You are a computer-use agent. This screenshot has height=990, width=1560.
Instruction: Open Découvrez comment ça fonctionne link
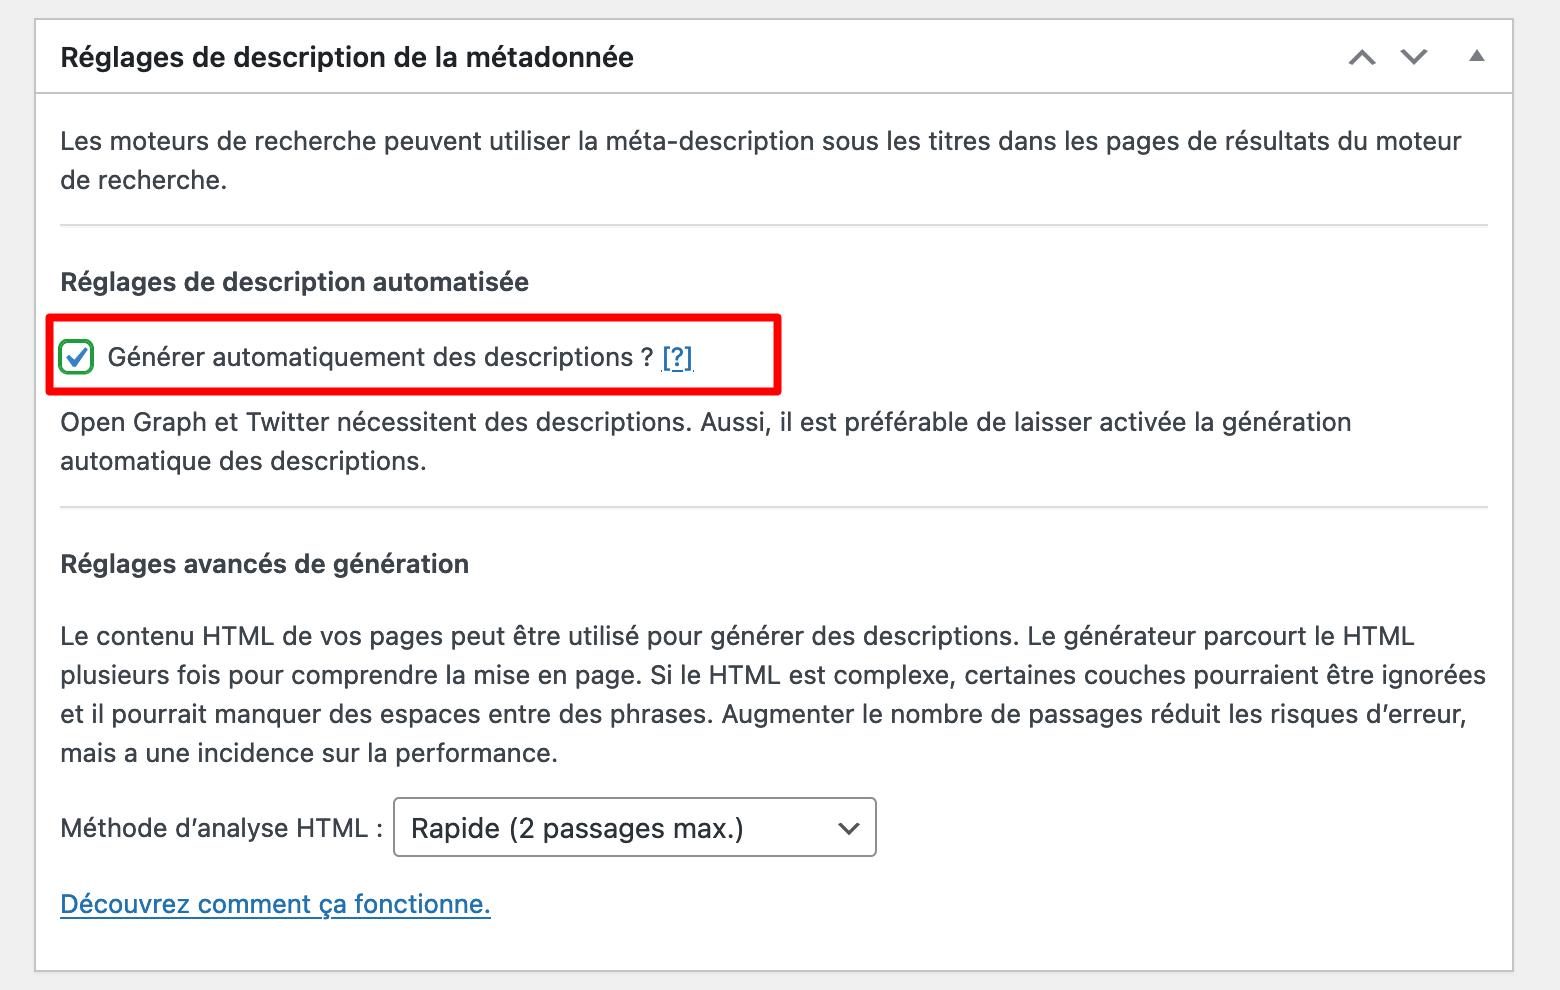point(275,903)
